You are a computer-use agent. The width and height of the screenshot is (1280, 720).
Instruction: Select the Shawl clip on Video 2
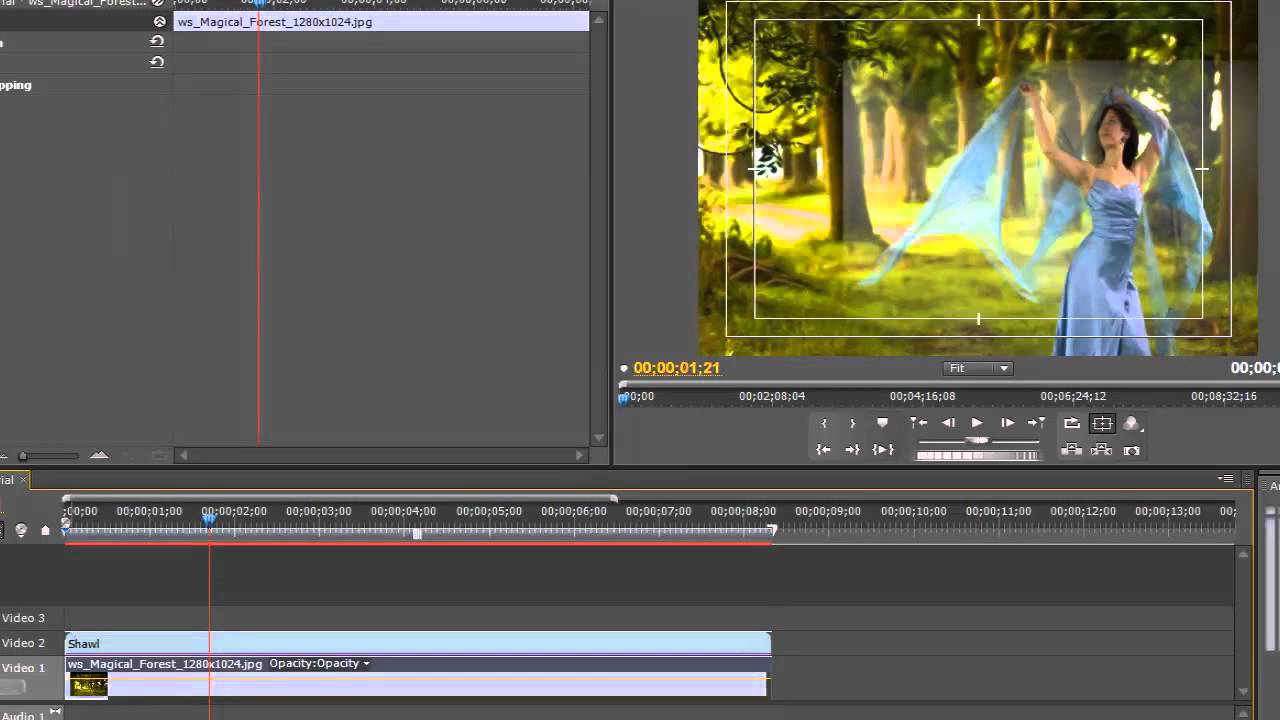(x=418, y=643)
